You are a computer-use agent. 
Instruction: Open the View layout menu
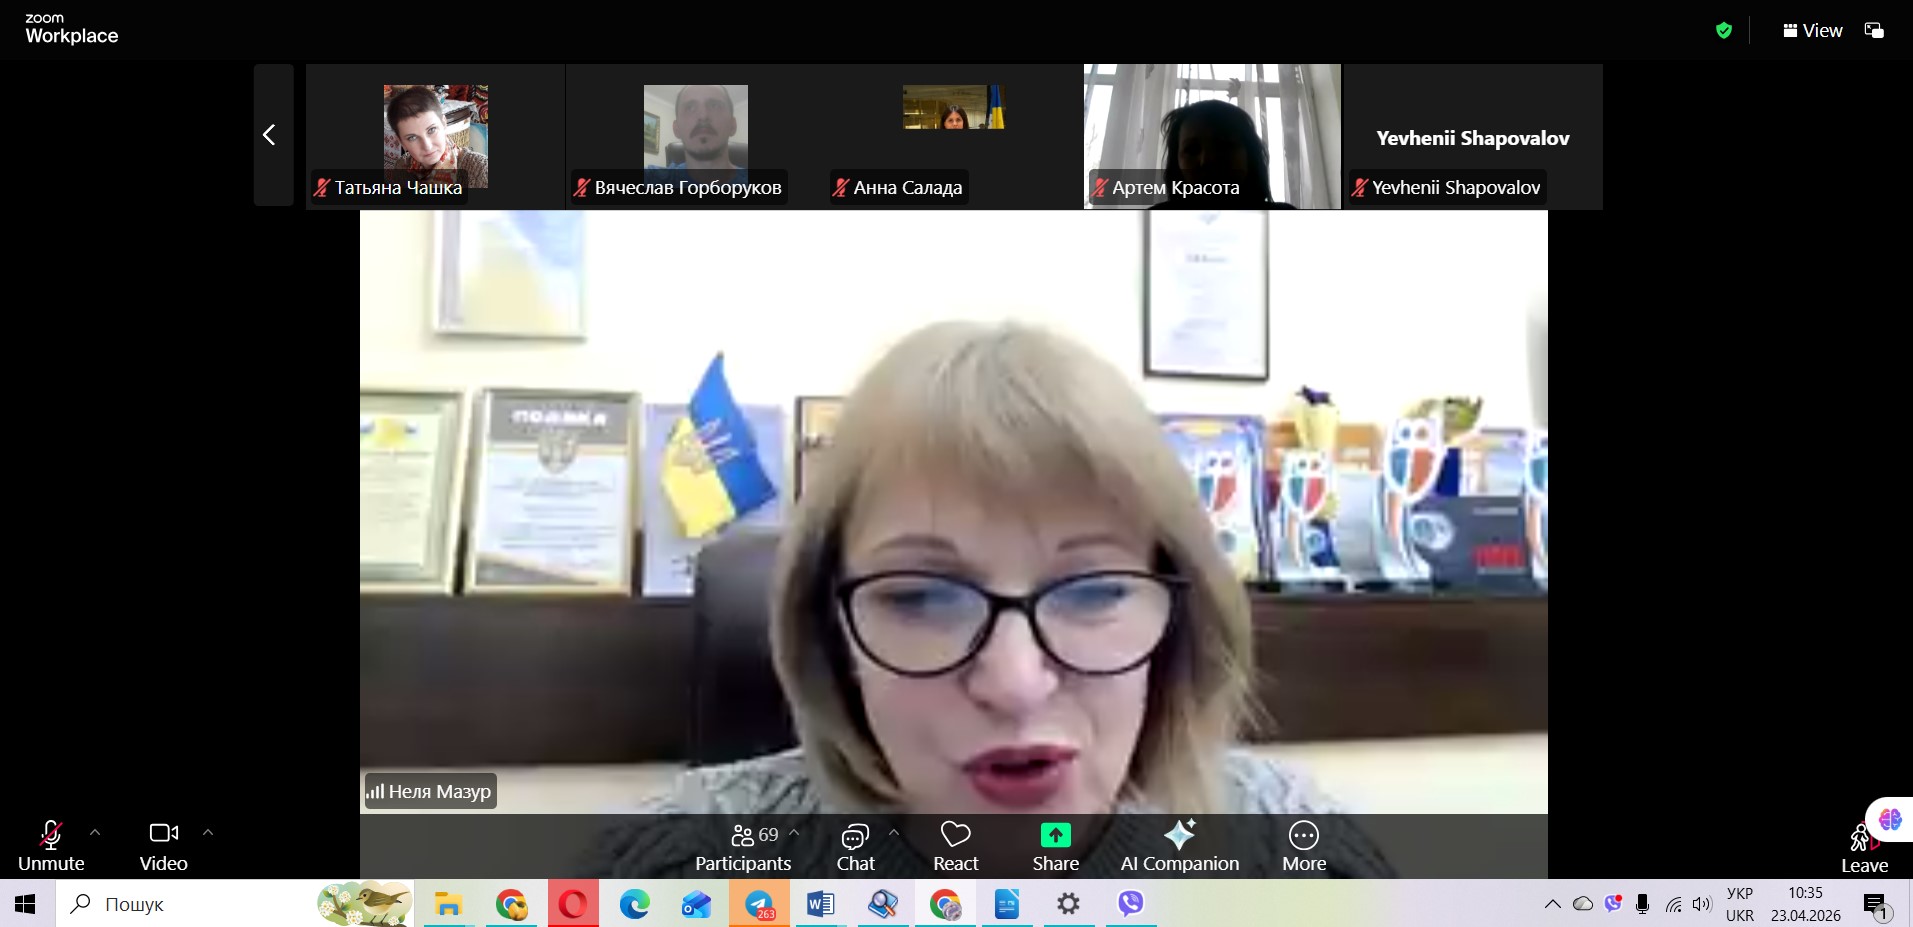tap(1812, 31)
